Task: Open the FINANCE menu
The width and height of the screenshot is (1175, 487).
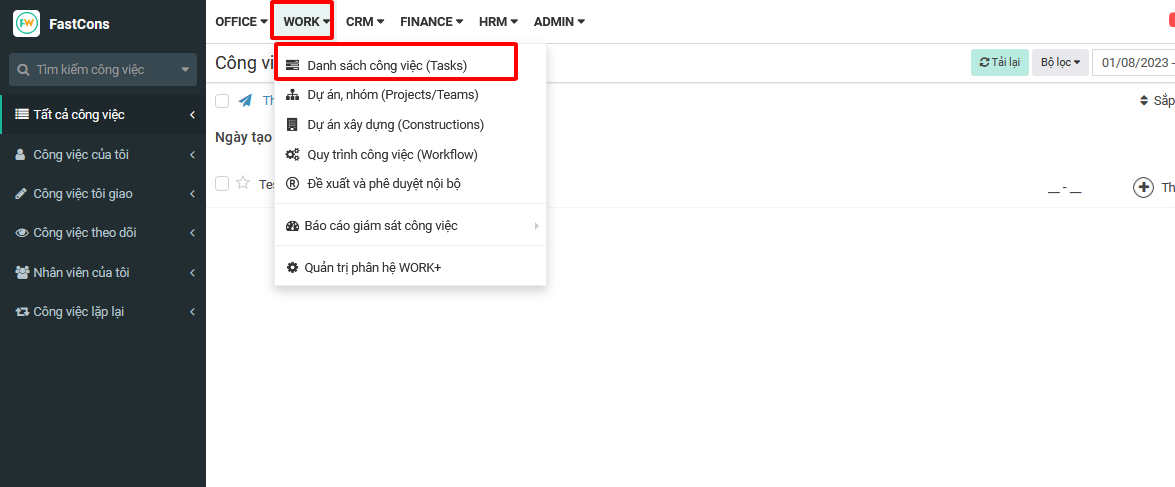Action: 431,21
